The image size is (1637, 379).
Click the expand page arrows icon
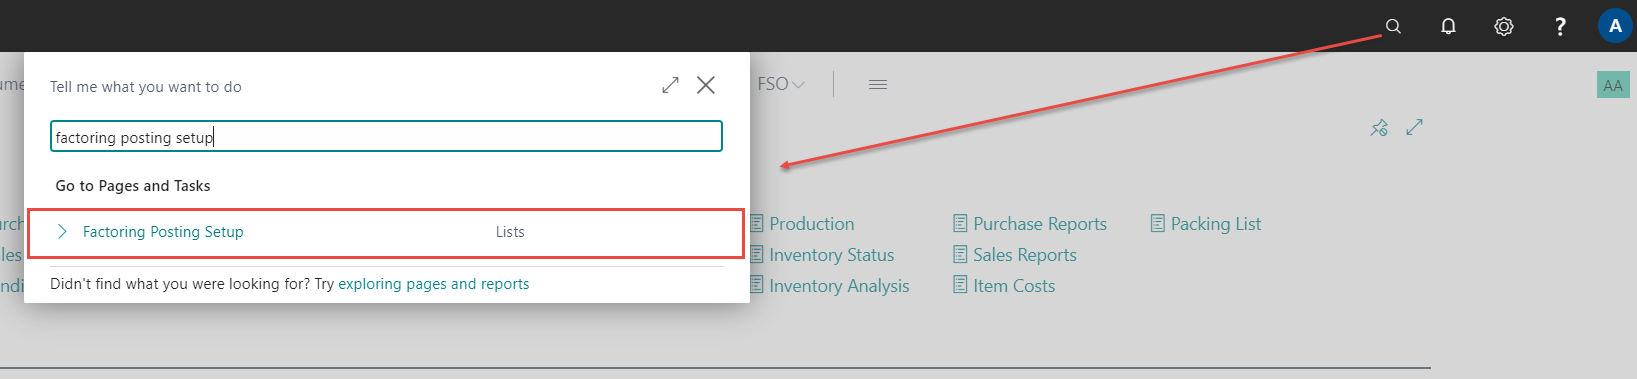[x=1414, y=127]
